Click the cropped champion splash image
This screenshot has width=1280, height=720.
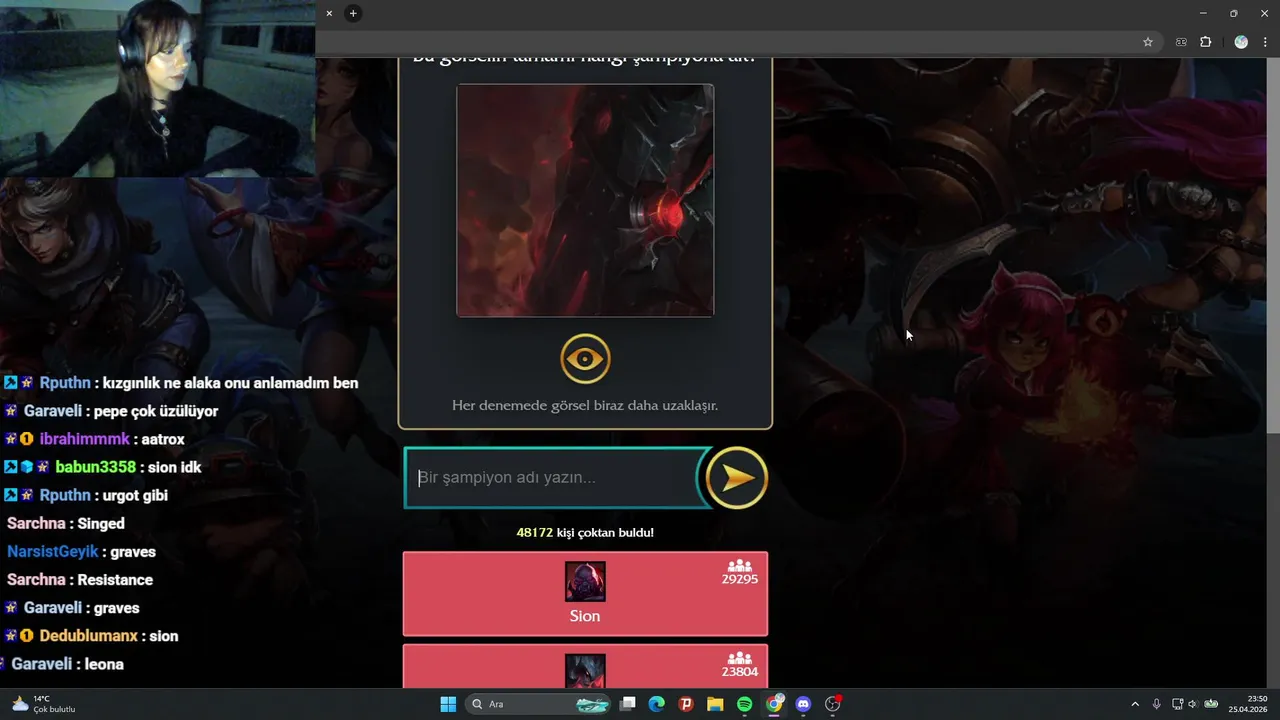coord(585,200)
